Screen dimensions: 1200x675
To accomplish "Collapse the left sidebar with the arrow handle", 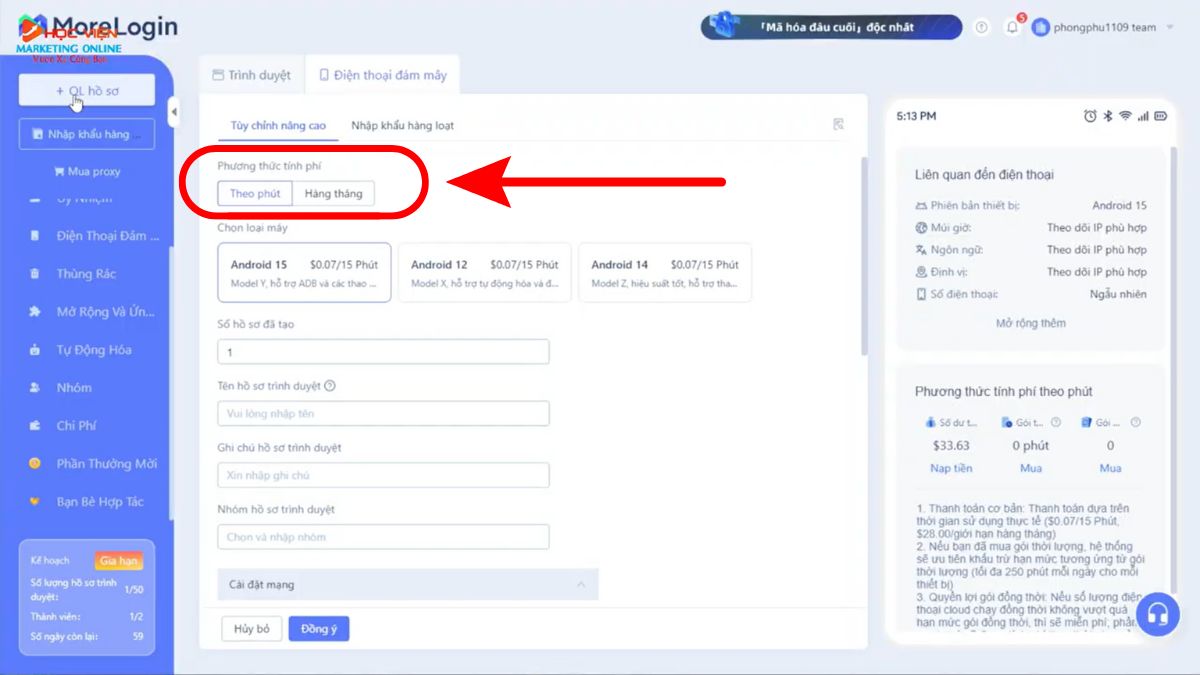I will tap(174, 110).
